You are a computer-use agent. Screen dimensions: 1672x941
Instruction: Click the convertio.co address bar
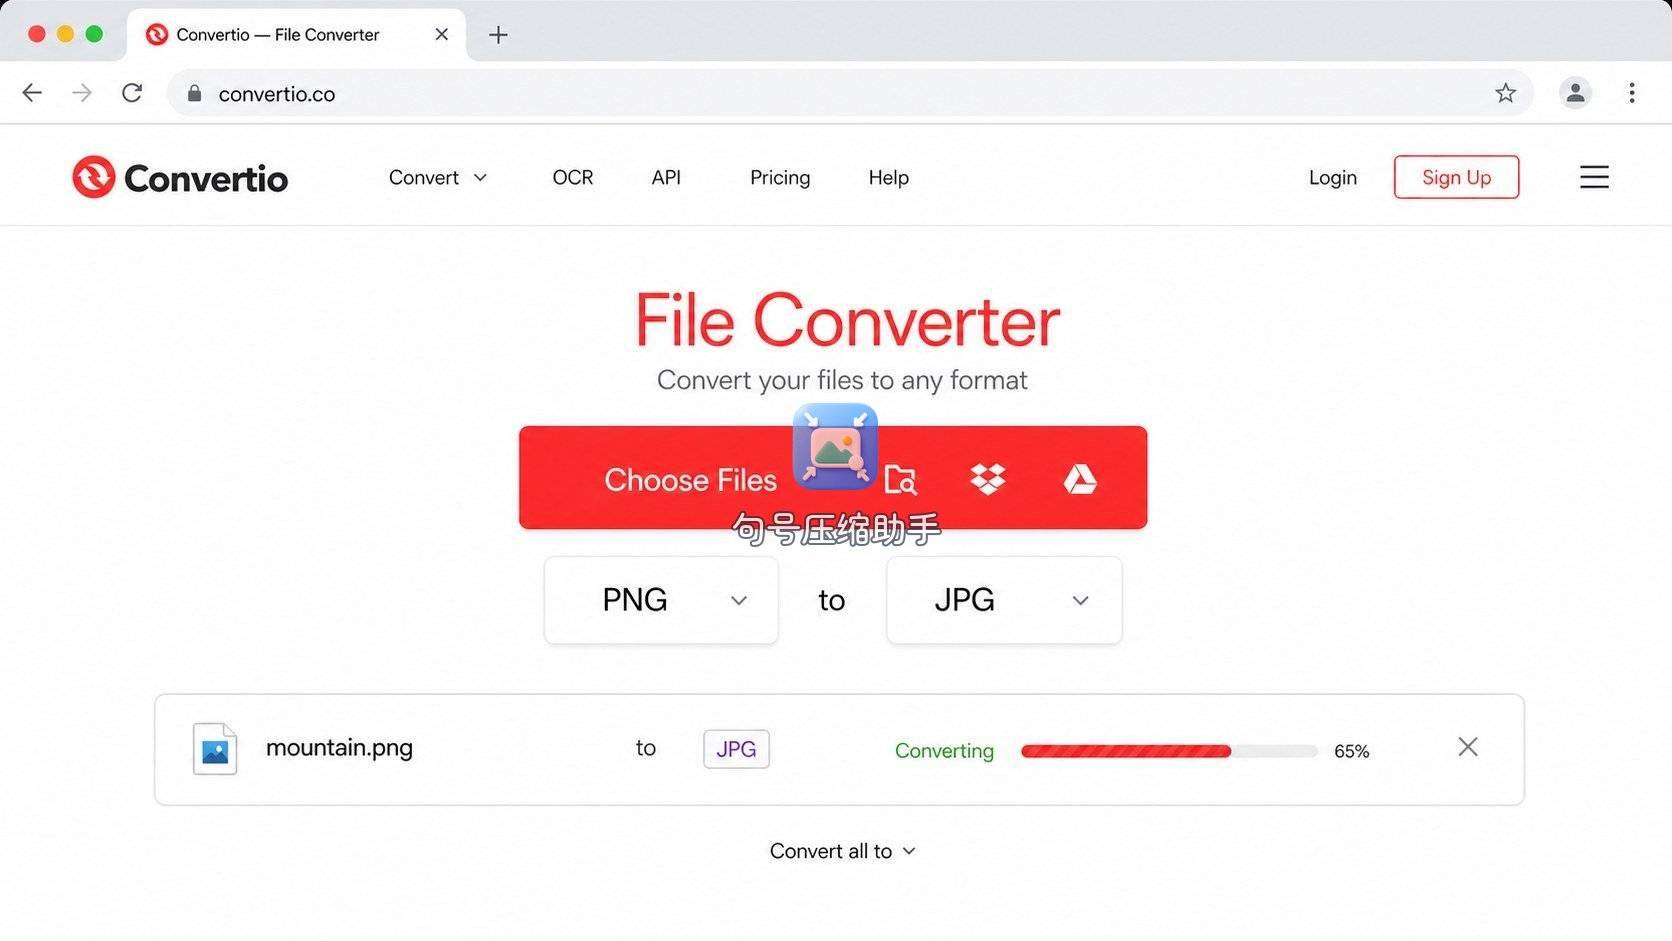point(850,93)
